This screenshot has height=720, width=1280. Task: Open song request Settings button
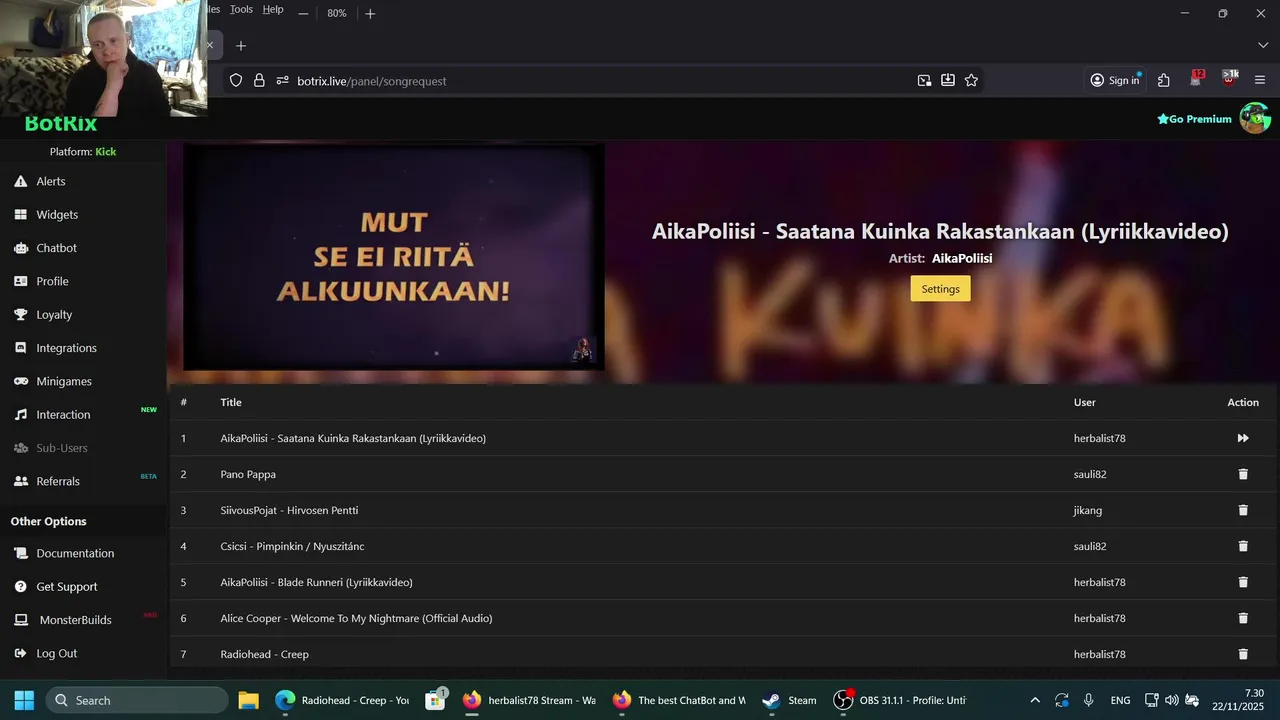(940, 289)
